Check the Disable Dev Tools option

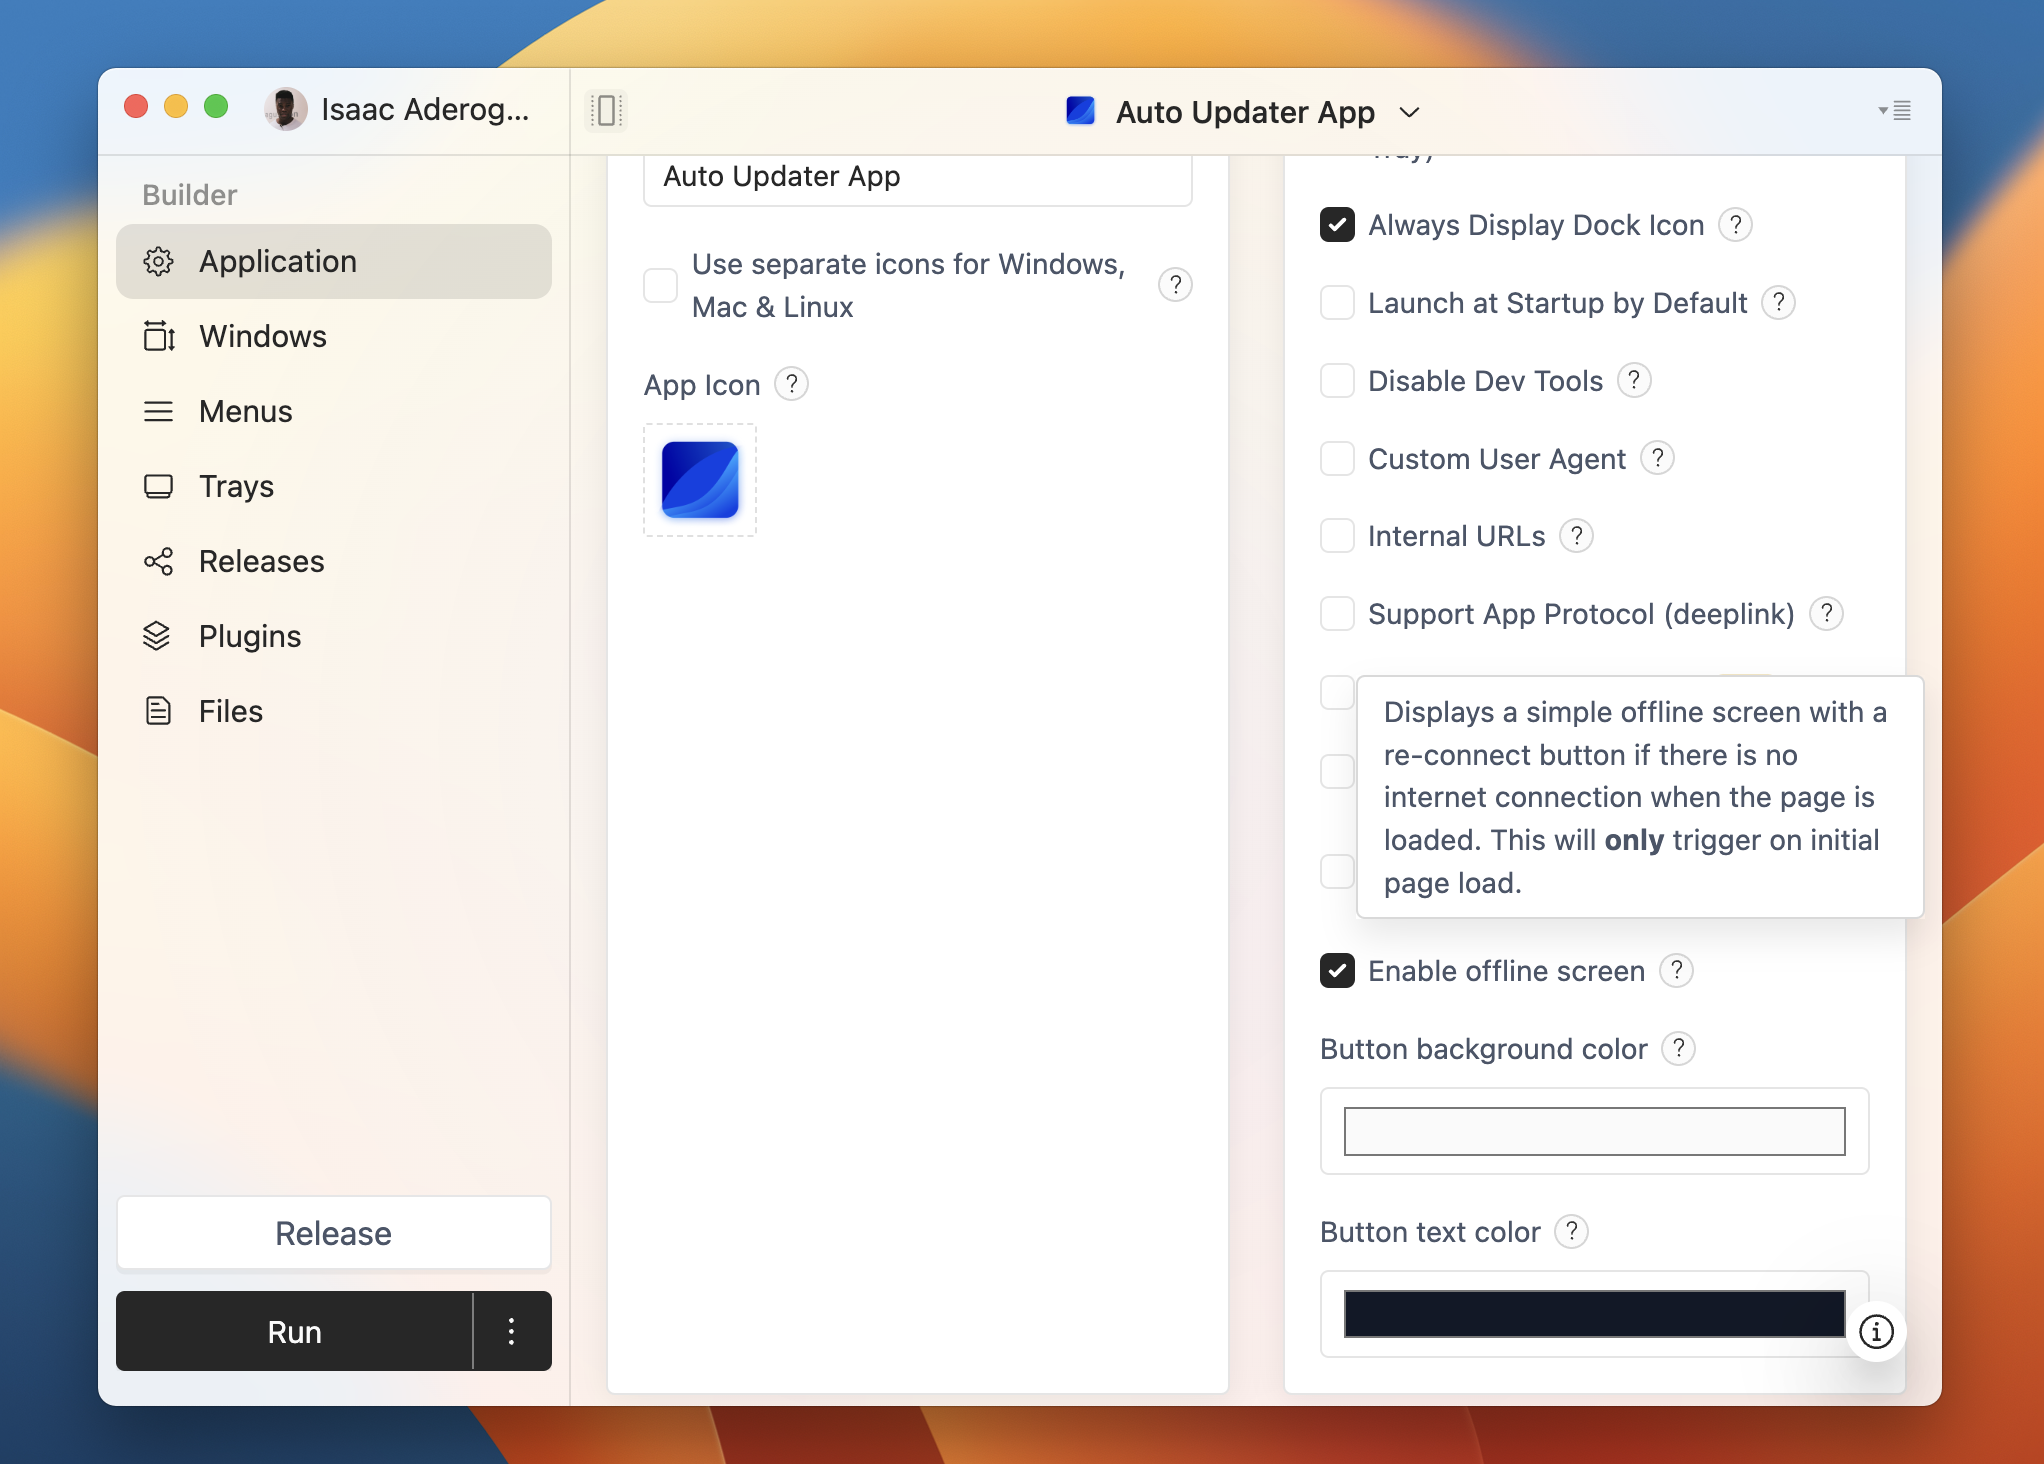click(1337, 380)
